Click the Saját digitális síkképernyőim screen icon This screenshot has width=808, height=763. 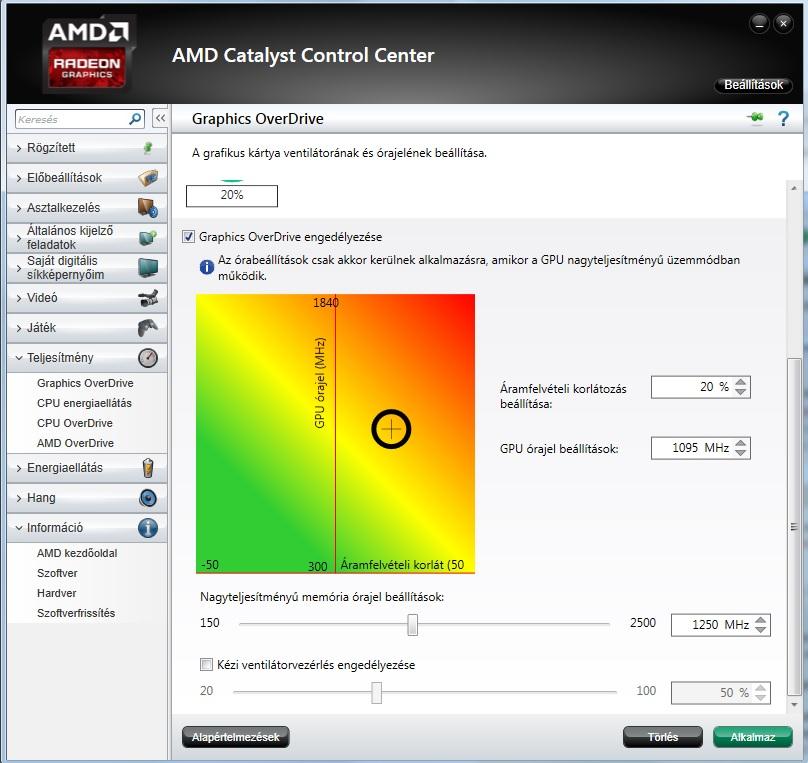[148, 267]
